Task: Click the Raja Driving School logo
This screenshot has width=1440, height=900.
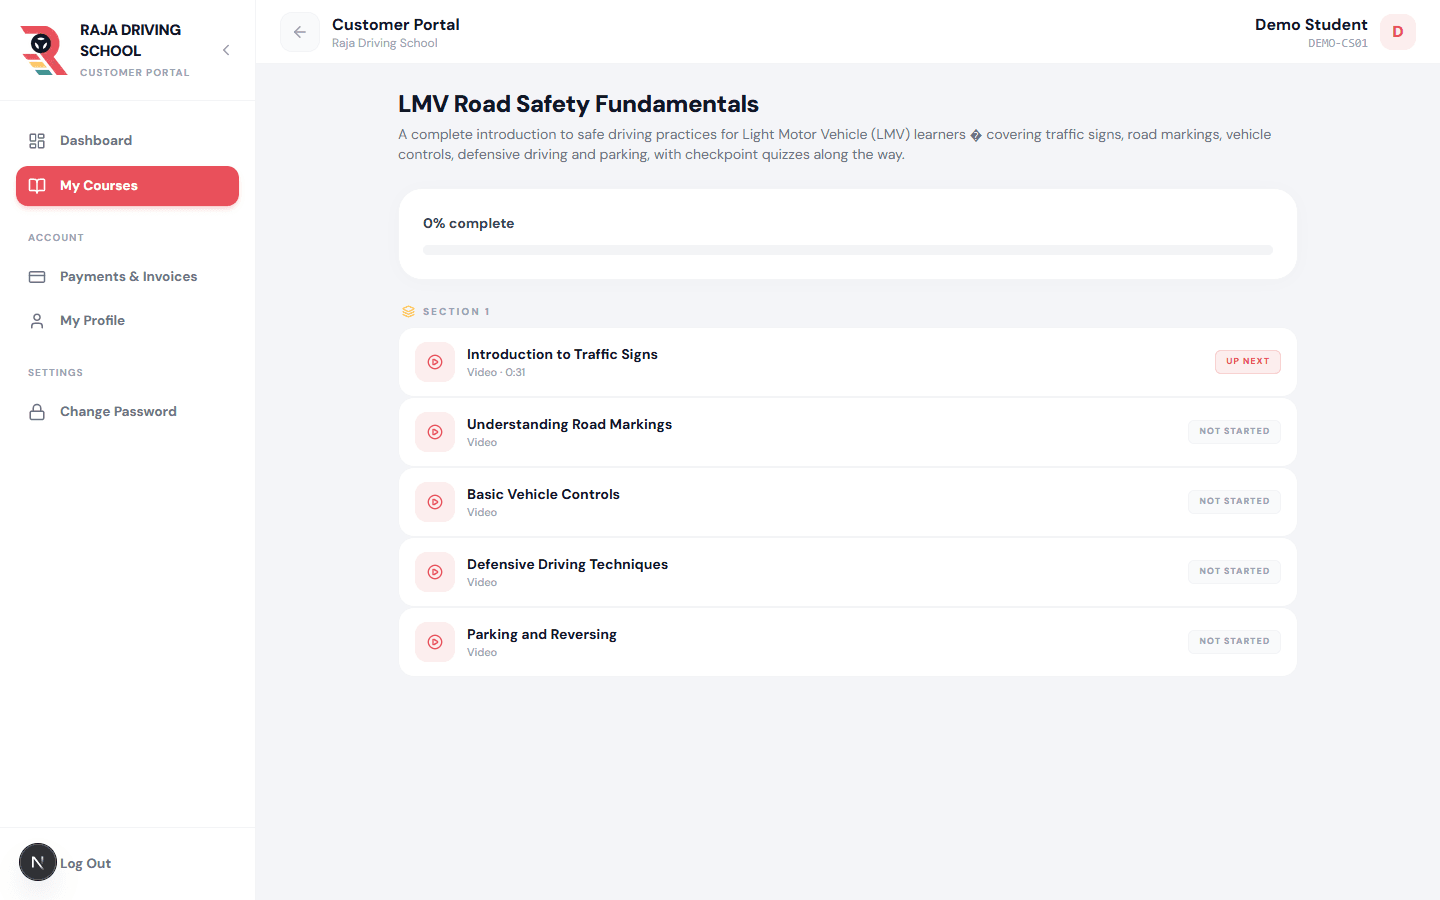Action: (x=44, y=50)
